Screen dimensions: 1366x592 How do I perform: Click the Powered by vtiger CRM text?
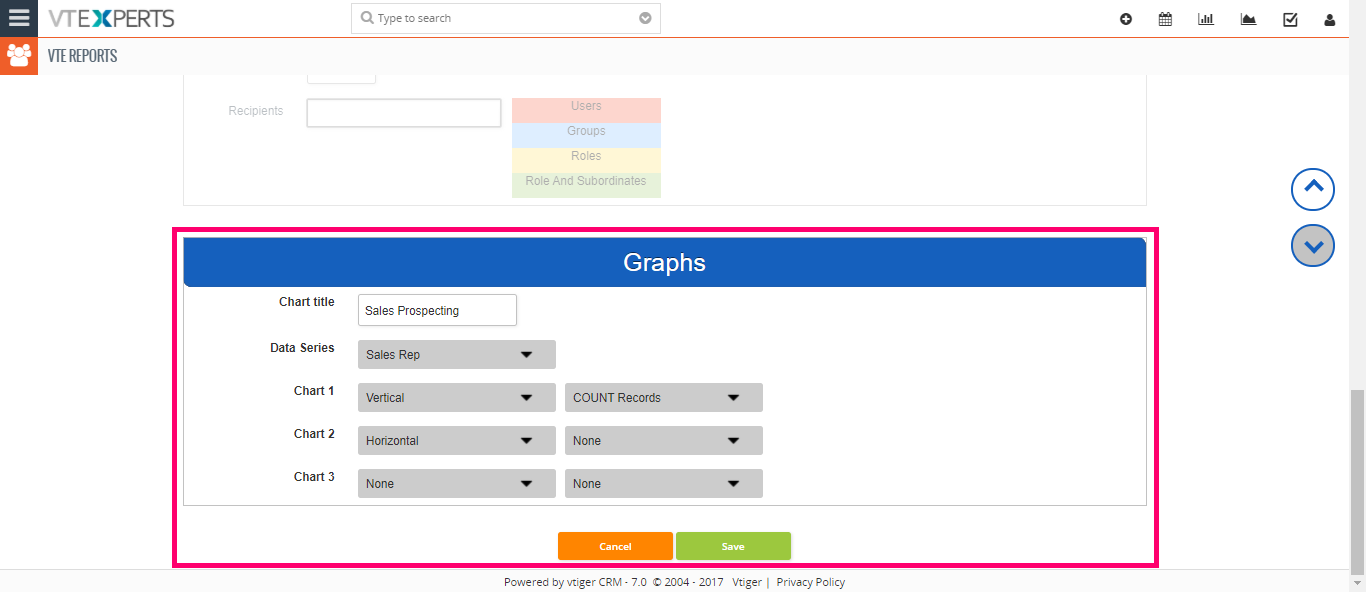pyautogui.click(x=575, y=582)
